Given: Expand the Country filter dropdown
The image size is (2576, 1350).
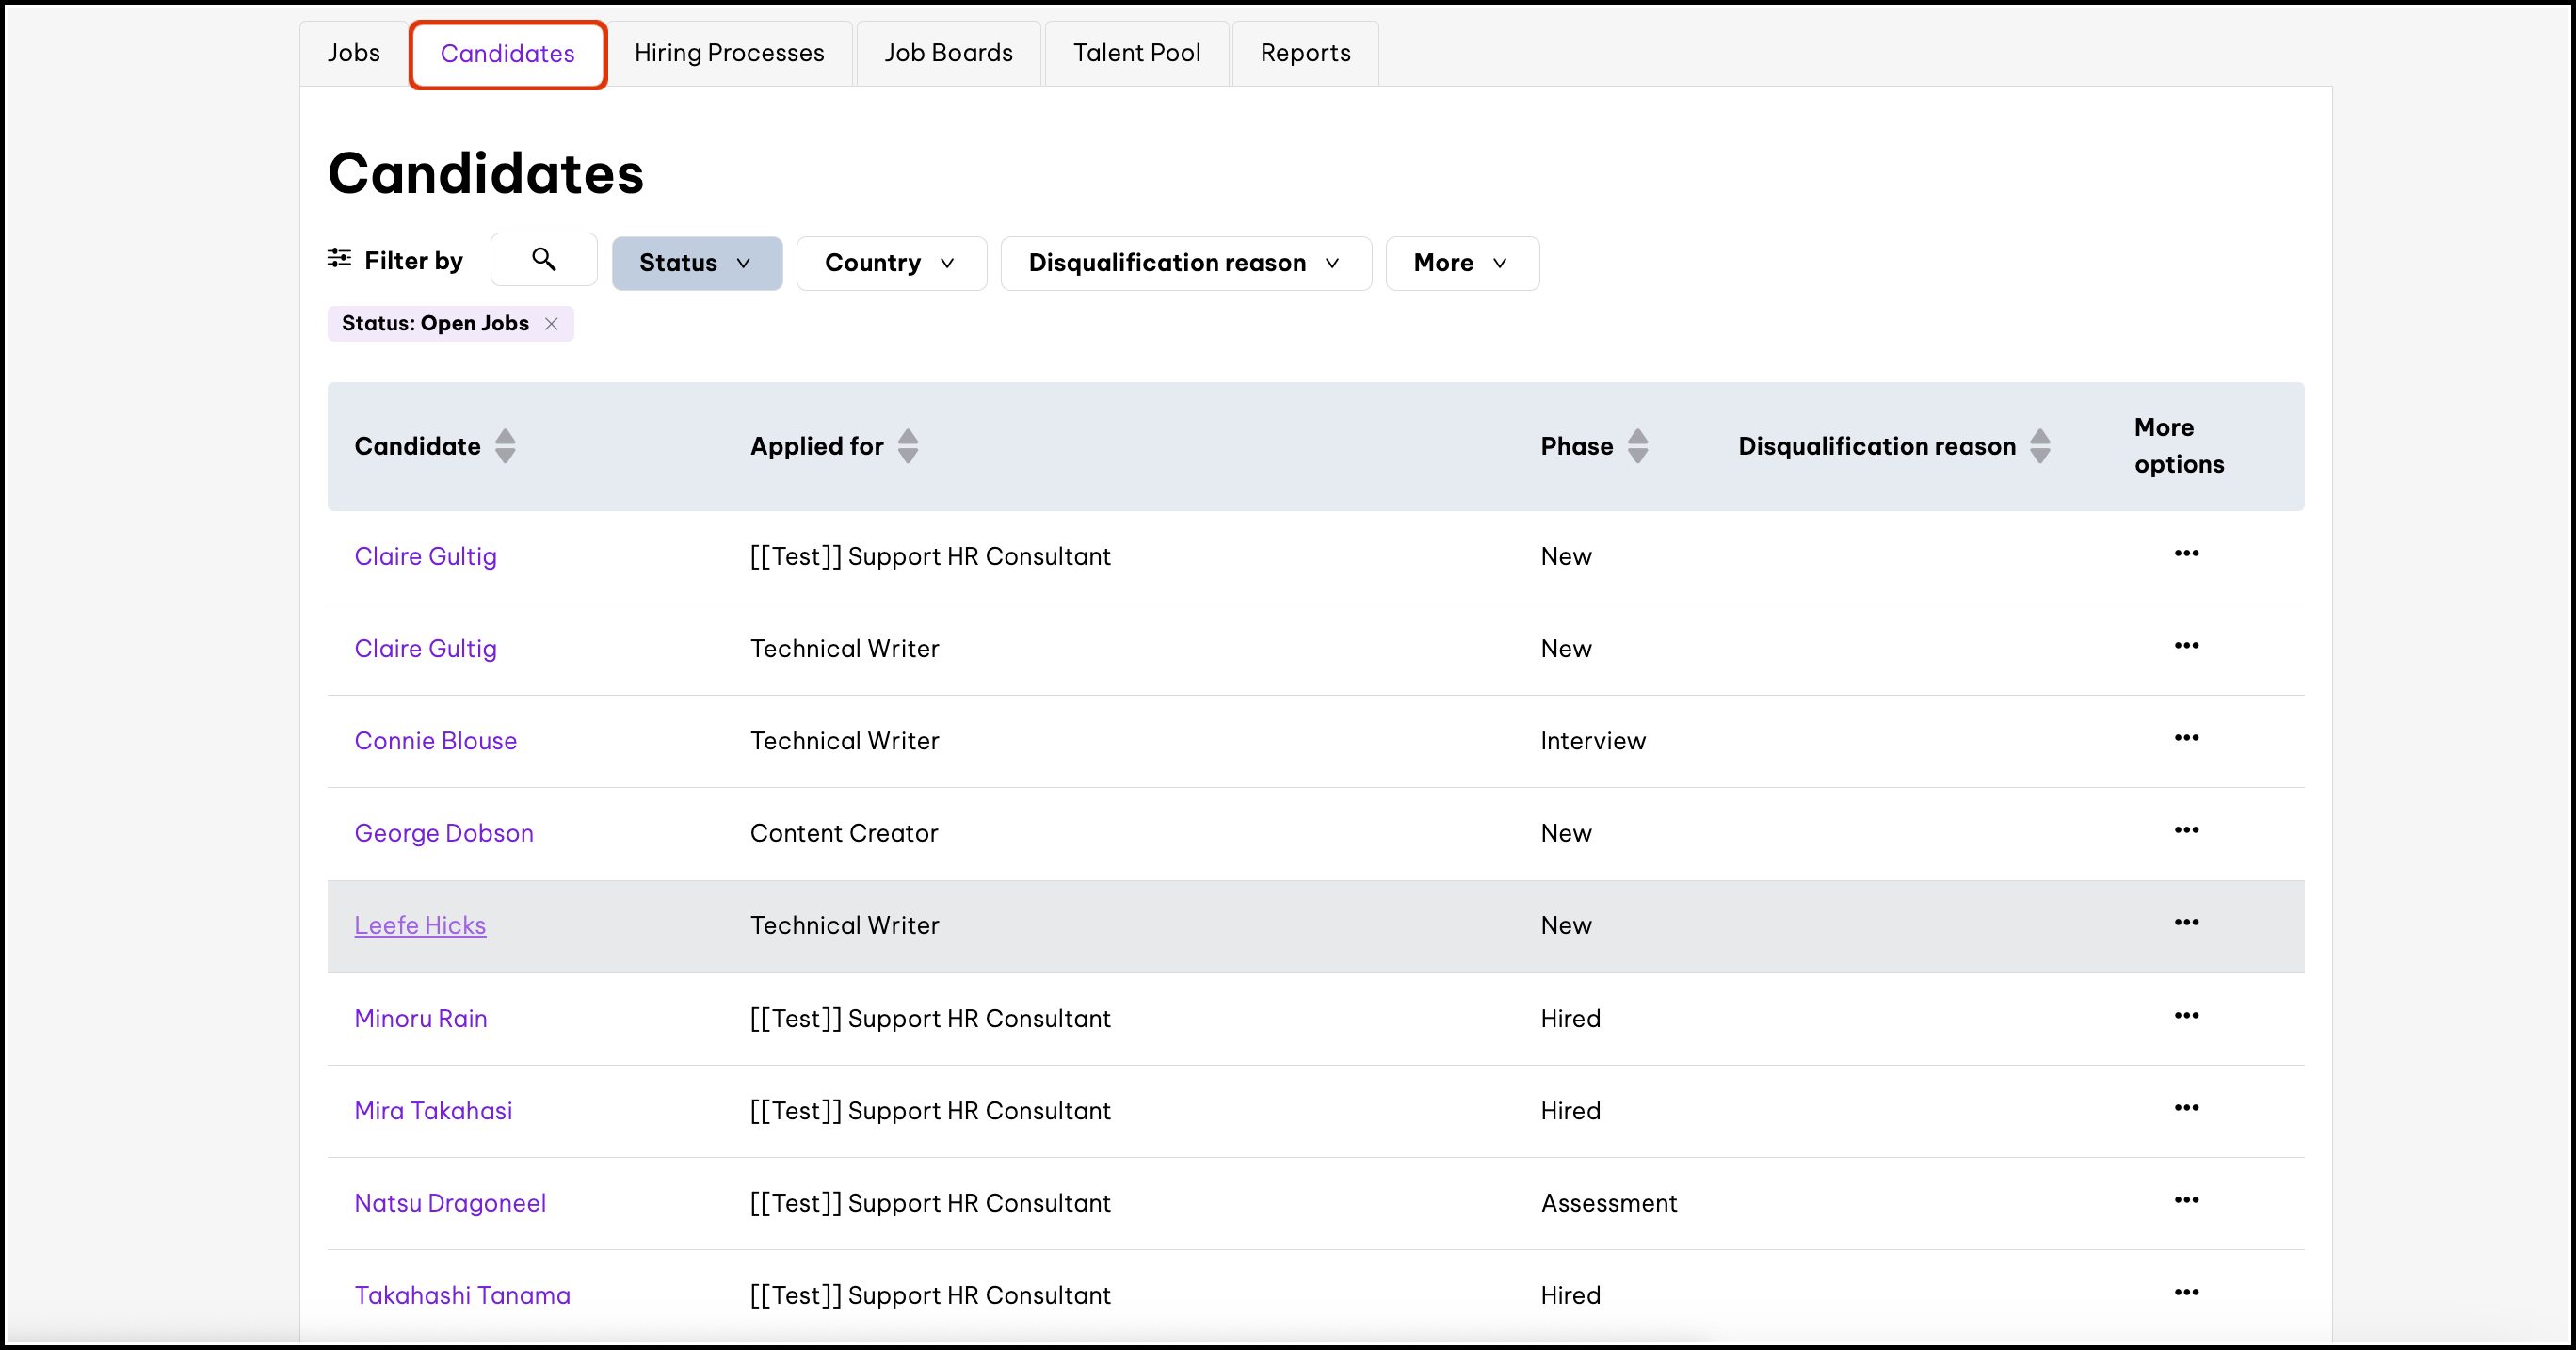Looking at the screenshot, I should tap(890, 263).
